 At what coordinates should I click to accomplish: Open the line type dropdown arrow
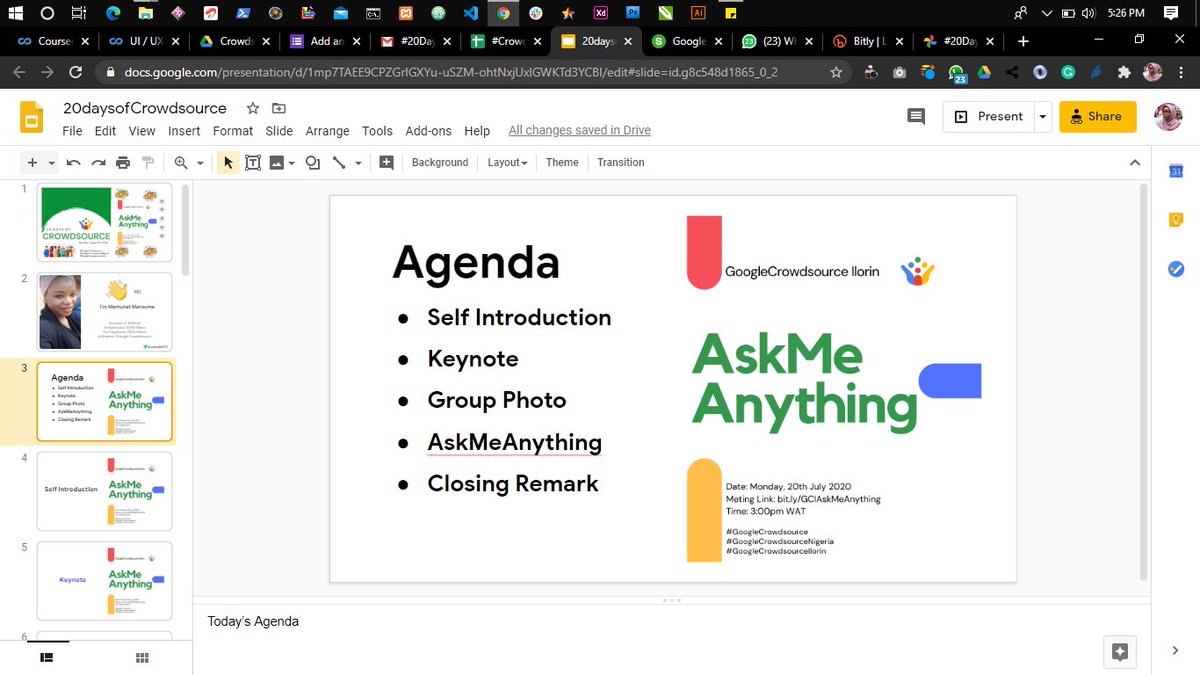click(x=359, y=163)
